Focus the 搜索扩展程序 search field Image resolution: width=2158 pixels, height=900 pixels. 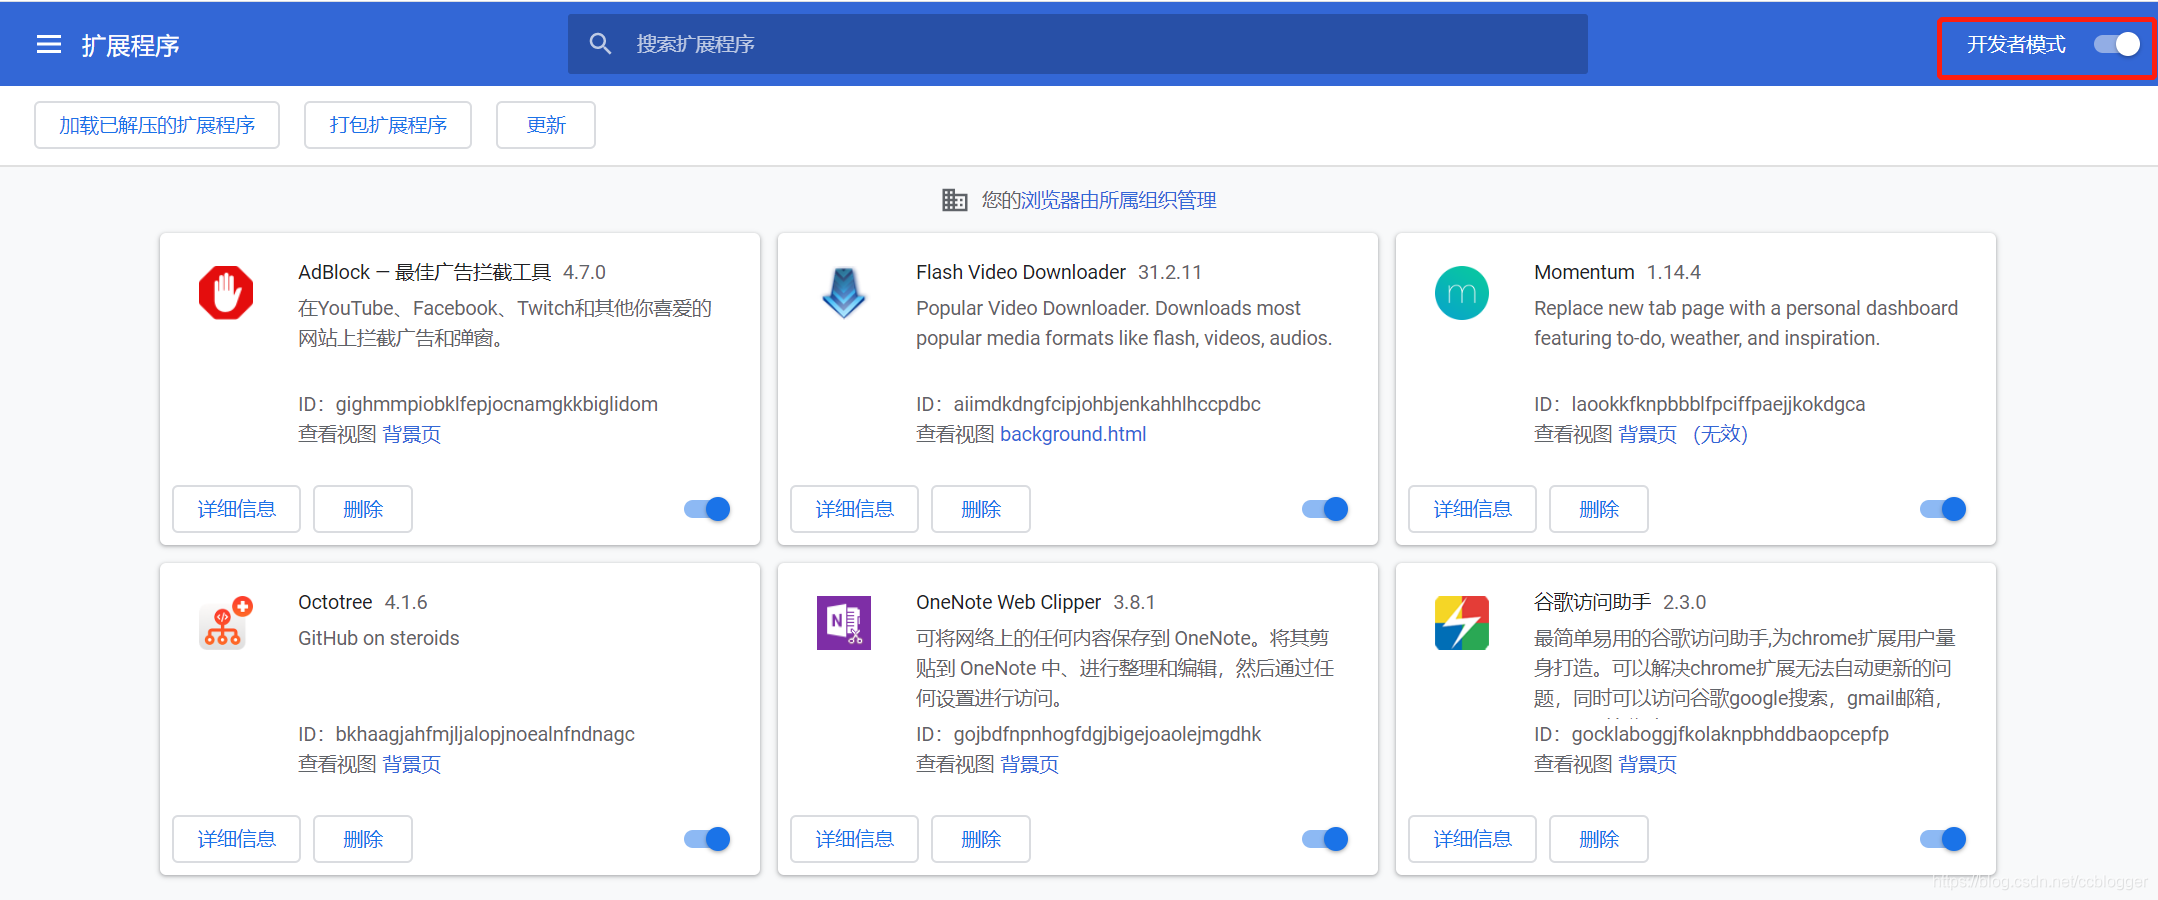(x=1078, y=44)
